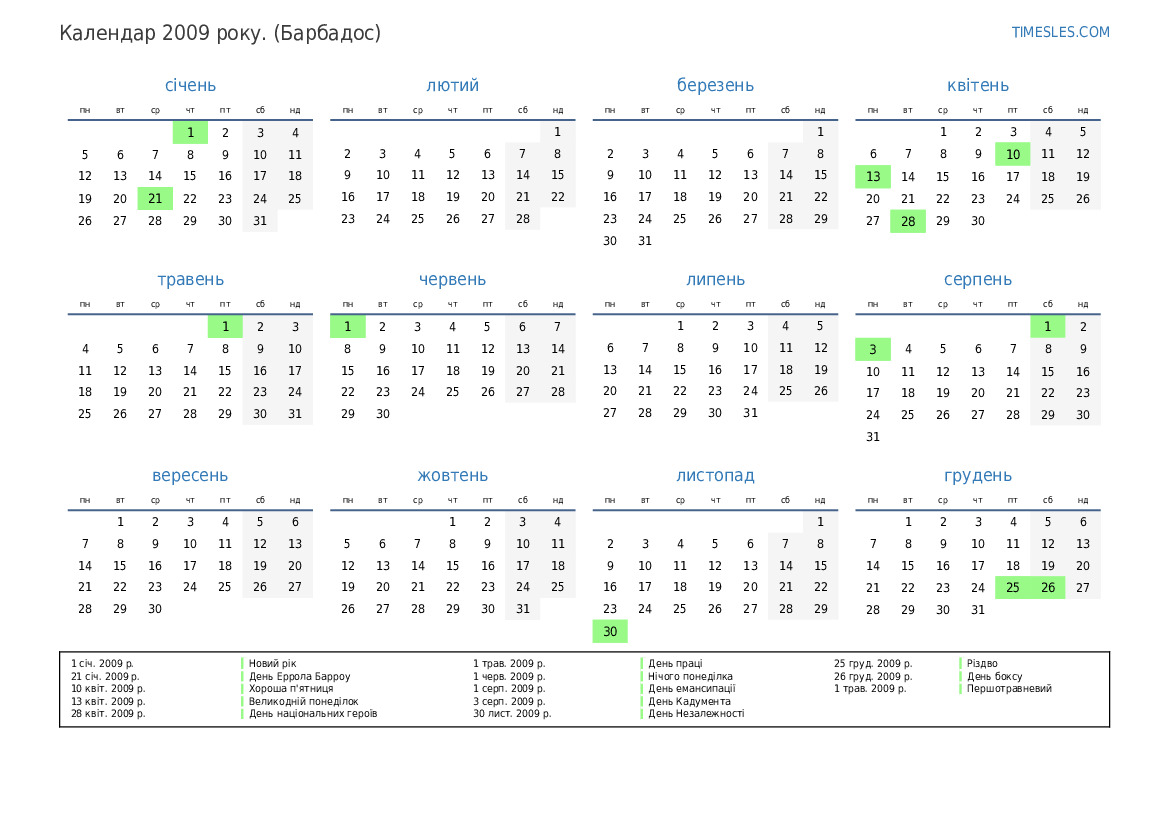Click legend date "1 січ. 2009 р."

click(x=102, y=663)
